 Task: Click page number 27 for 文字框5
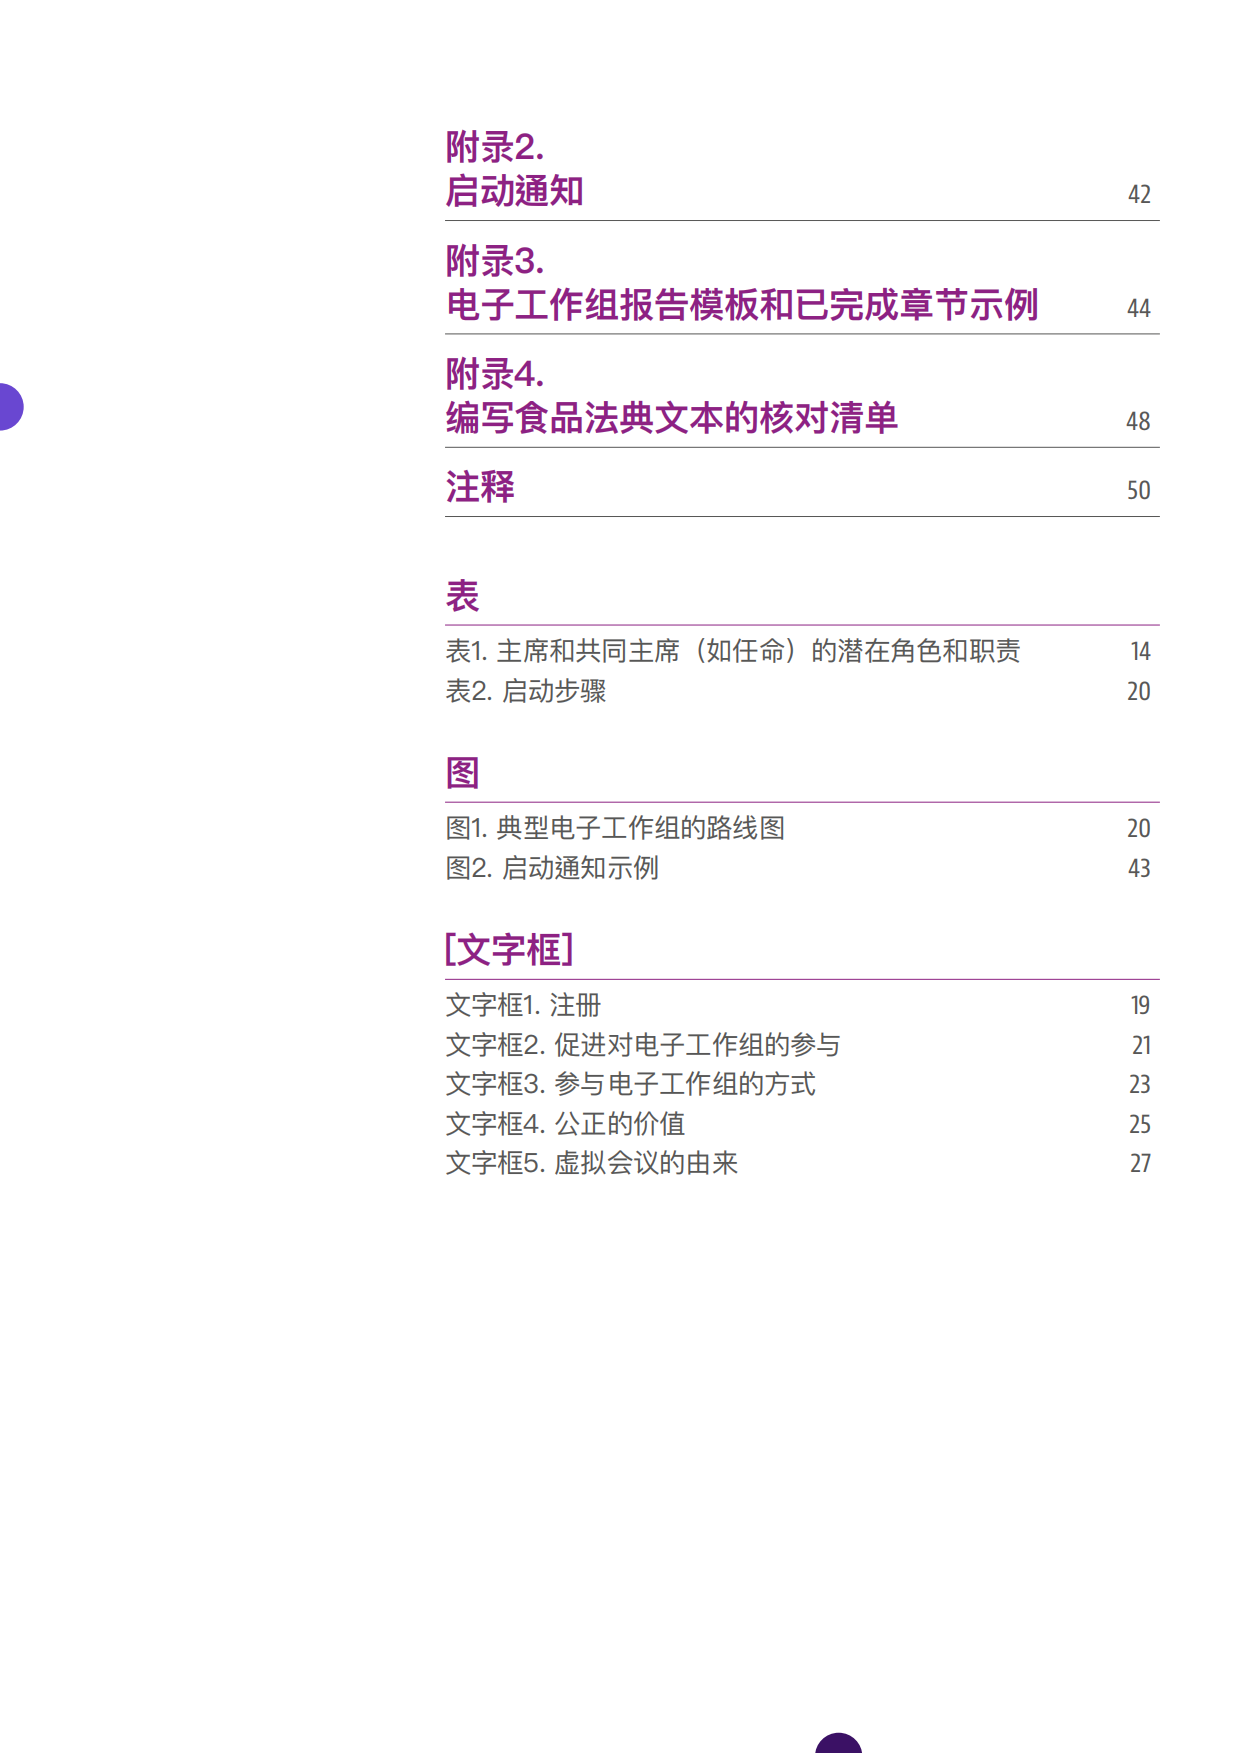pyautogui.click(x=1140, y=1163)
